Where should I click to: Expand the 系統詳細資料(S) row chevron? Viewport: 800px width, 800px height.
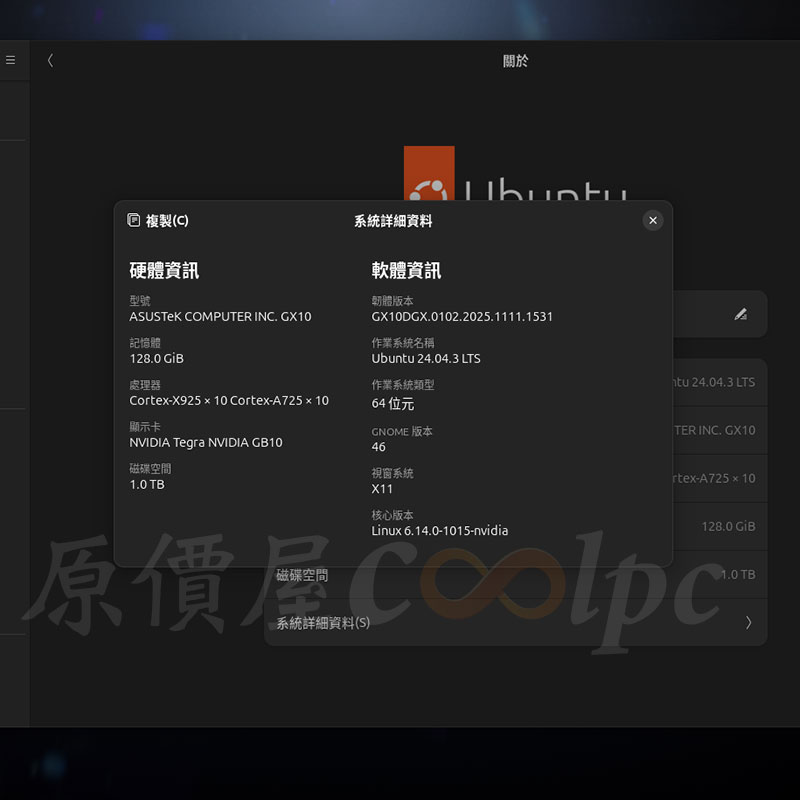(x=748, y=622)
